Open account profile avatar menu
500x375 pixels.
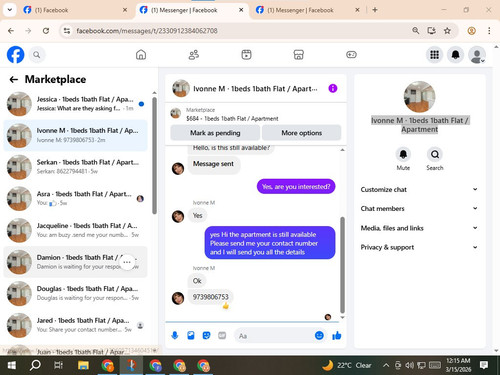477,55
